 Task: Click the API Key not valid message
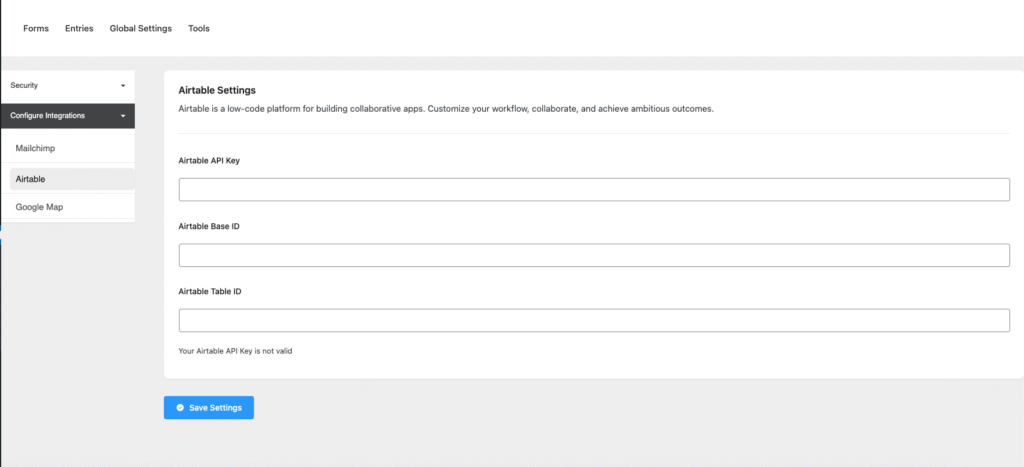(241, 351)
